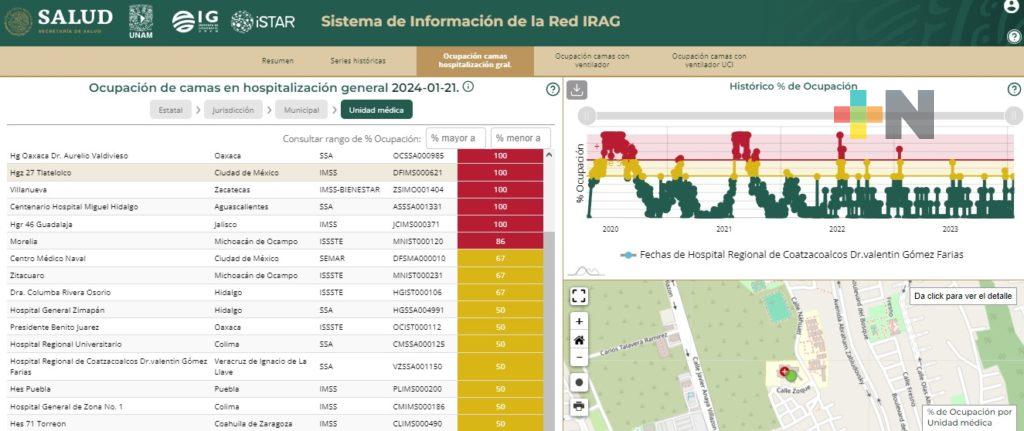Click the right handle of the date range slider
1024x431 pixels.
(x=1014, y=116)
